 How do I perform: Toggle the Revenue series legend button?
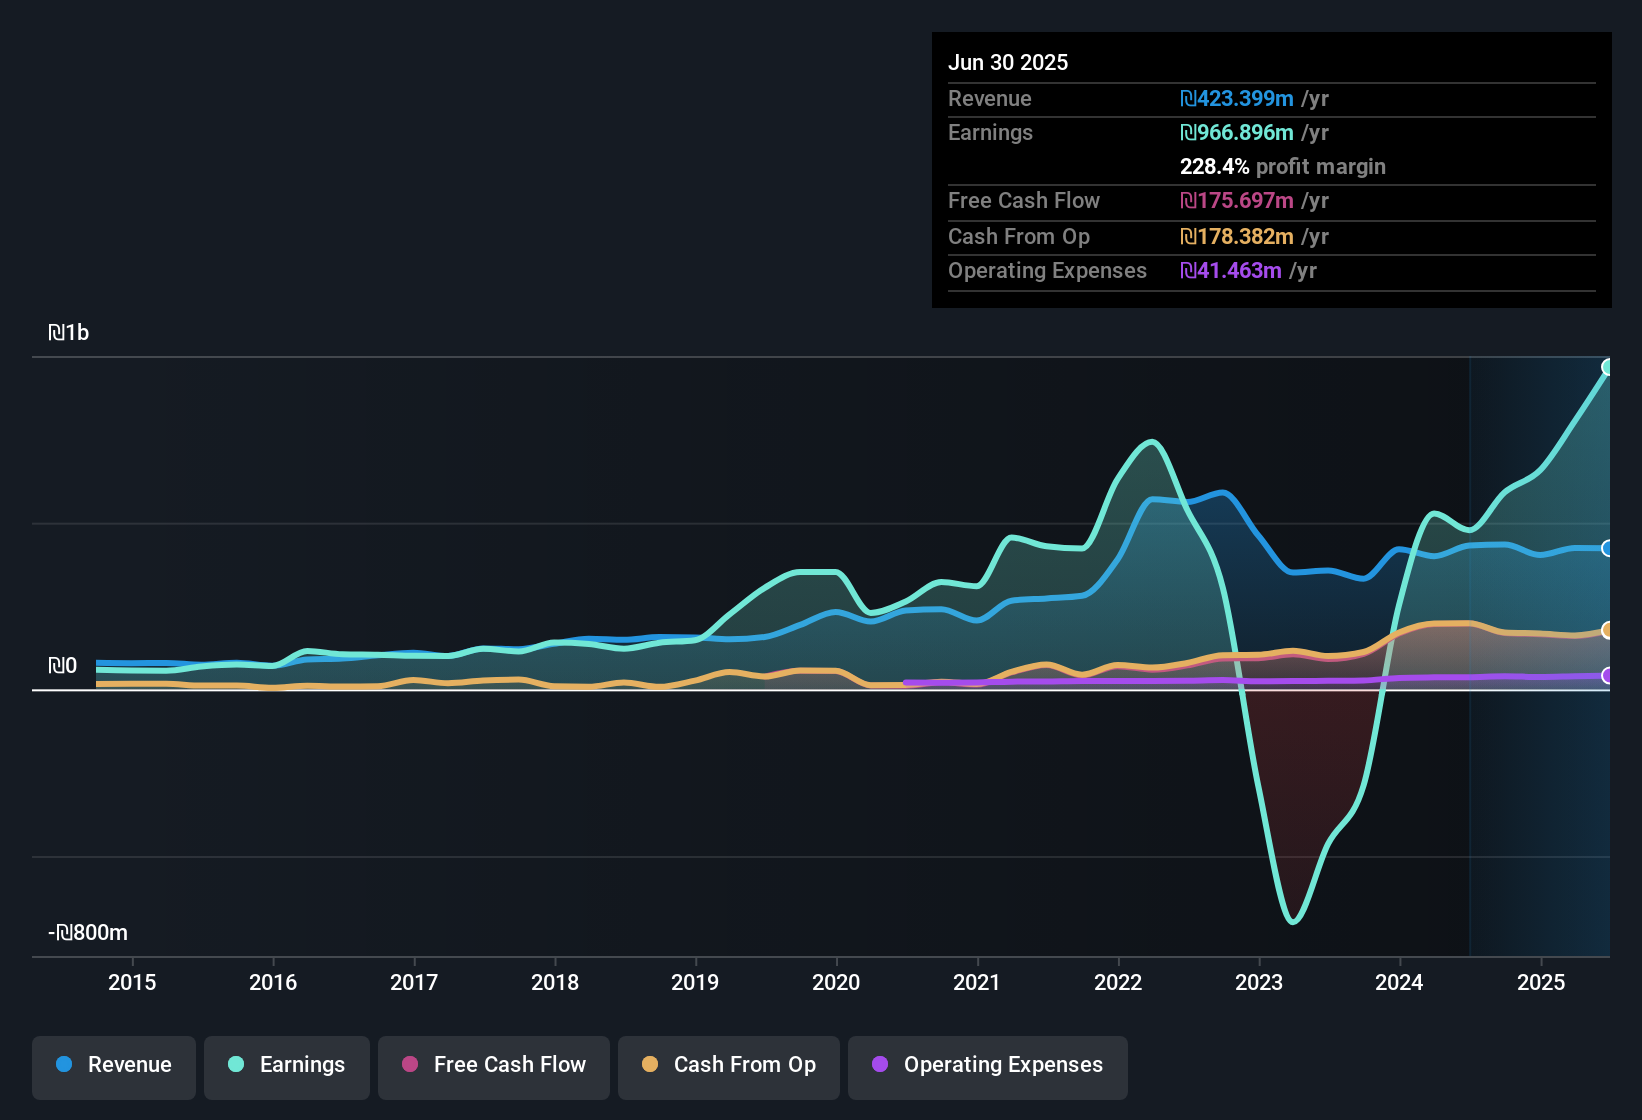tap(114, 1065)
